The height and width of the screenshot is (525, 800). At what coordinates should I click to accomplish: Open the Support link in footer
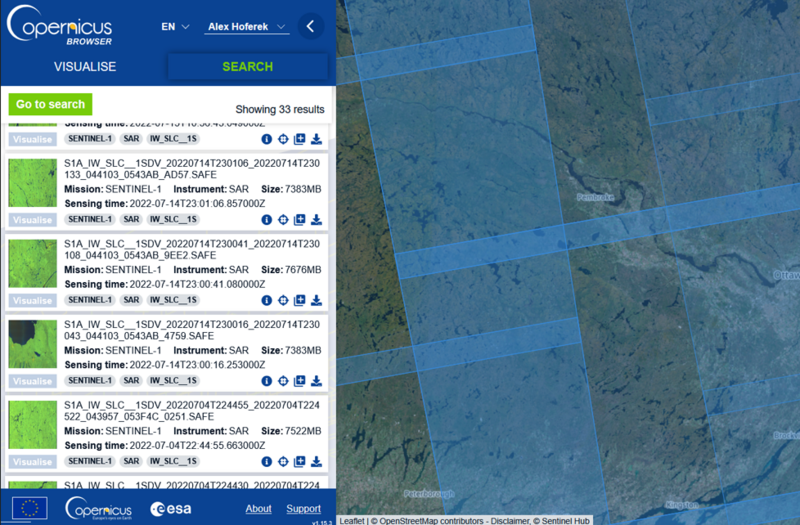pyautogui.click(x=303, y=509)
